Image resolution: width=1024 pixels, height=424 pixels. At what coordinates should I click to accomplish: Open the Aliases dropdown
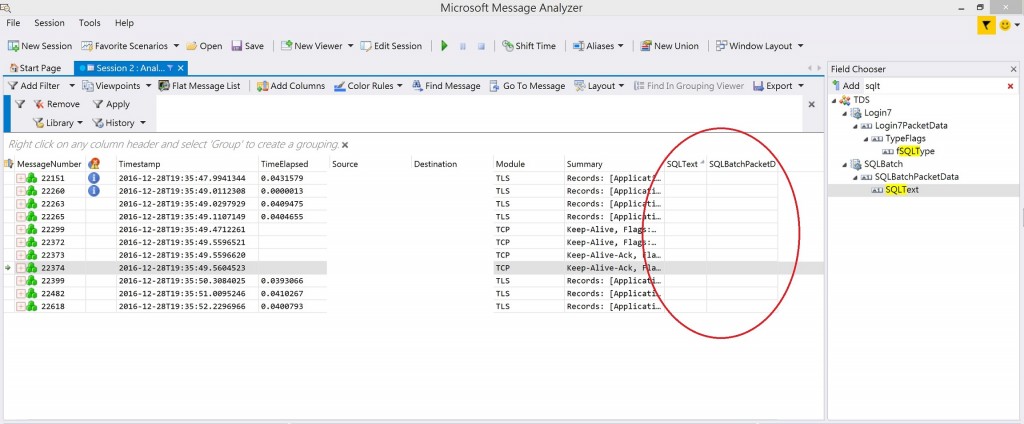[x=598, y=46]
